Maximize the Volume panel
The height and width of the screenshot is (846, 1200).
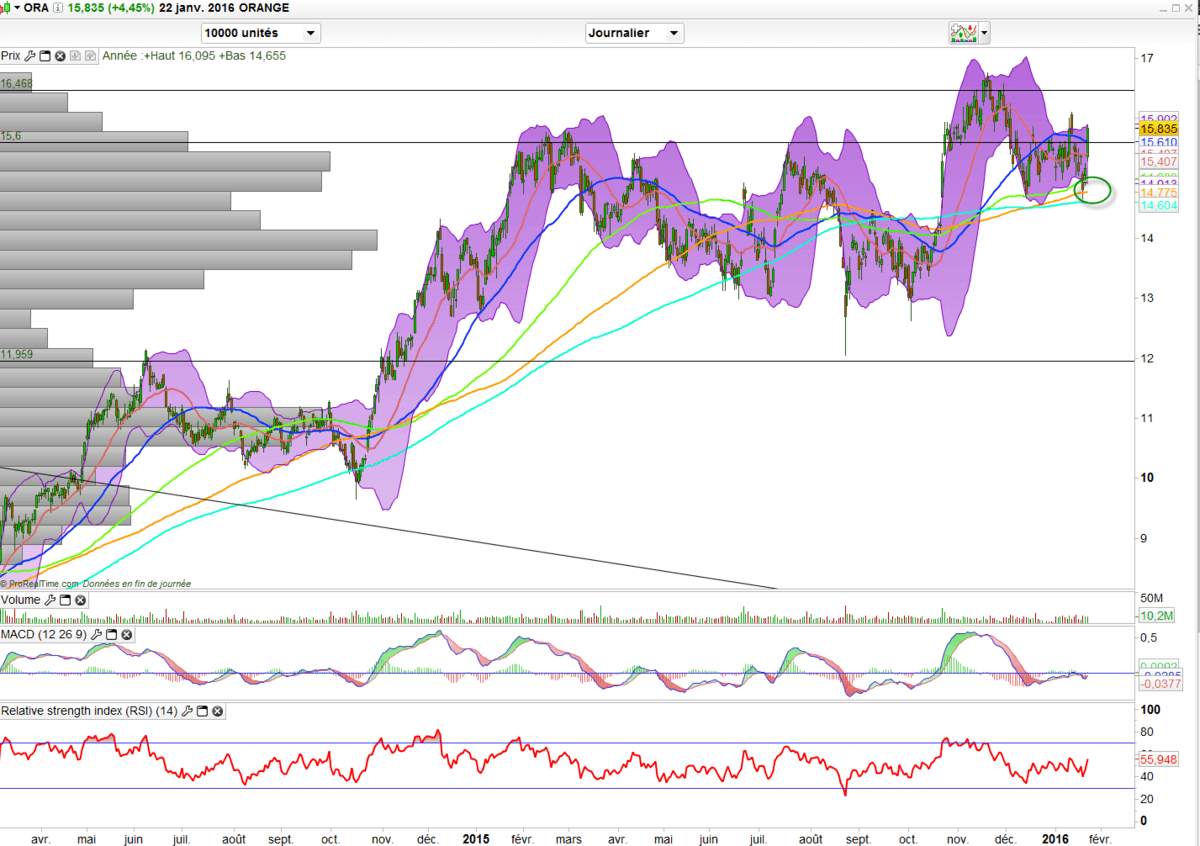(x=65, y=600)
